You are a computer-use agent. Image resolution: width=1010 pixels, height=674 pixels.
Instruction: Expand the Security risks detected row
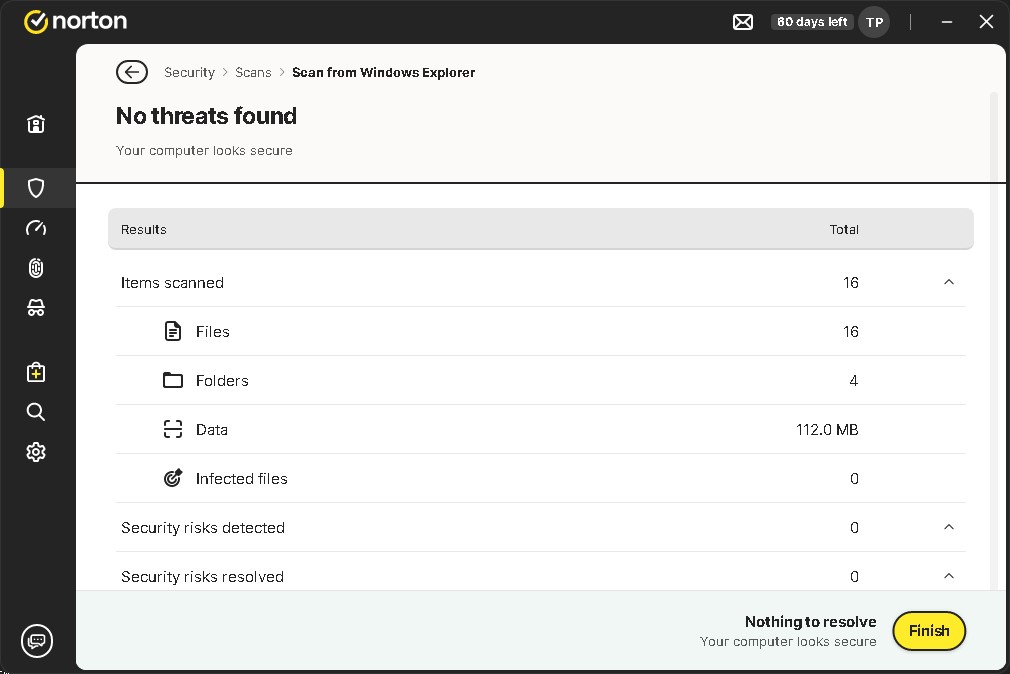click(x=949, y=528)
